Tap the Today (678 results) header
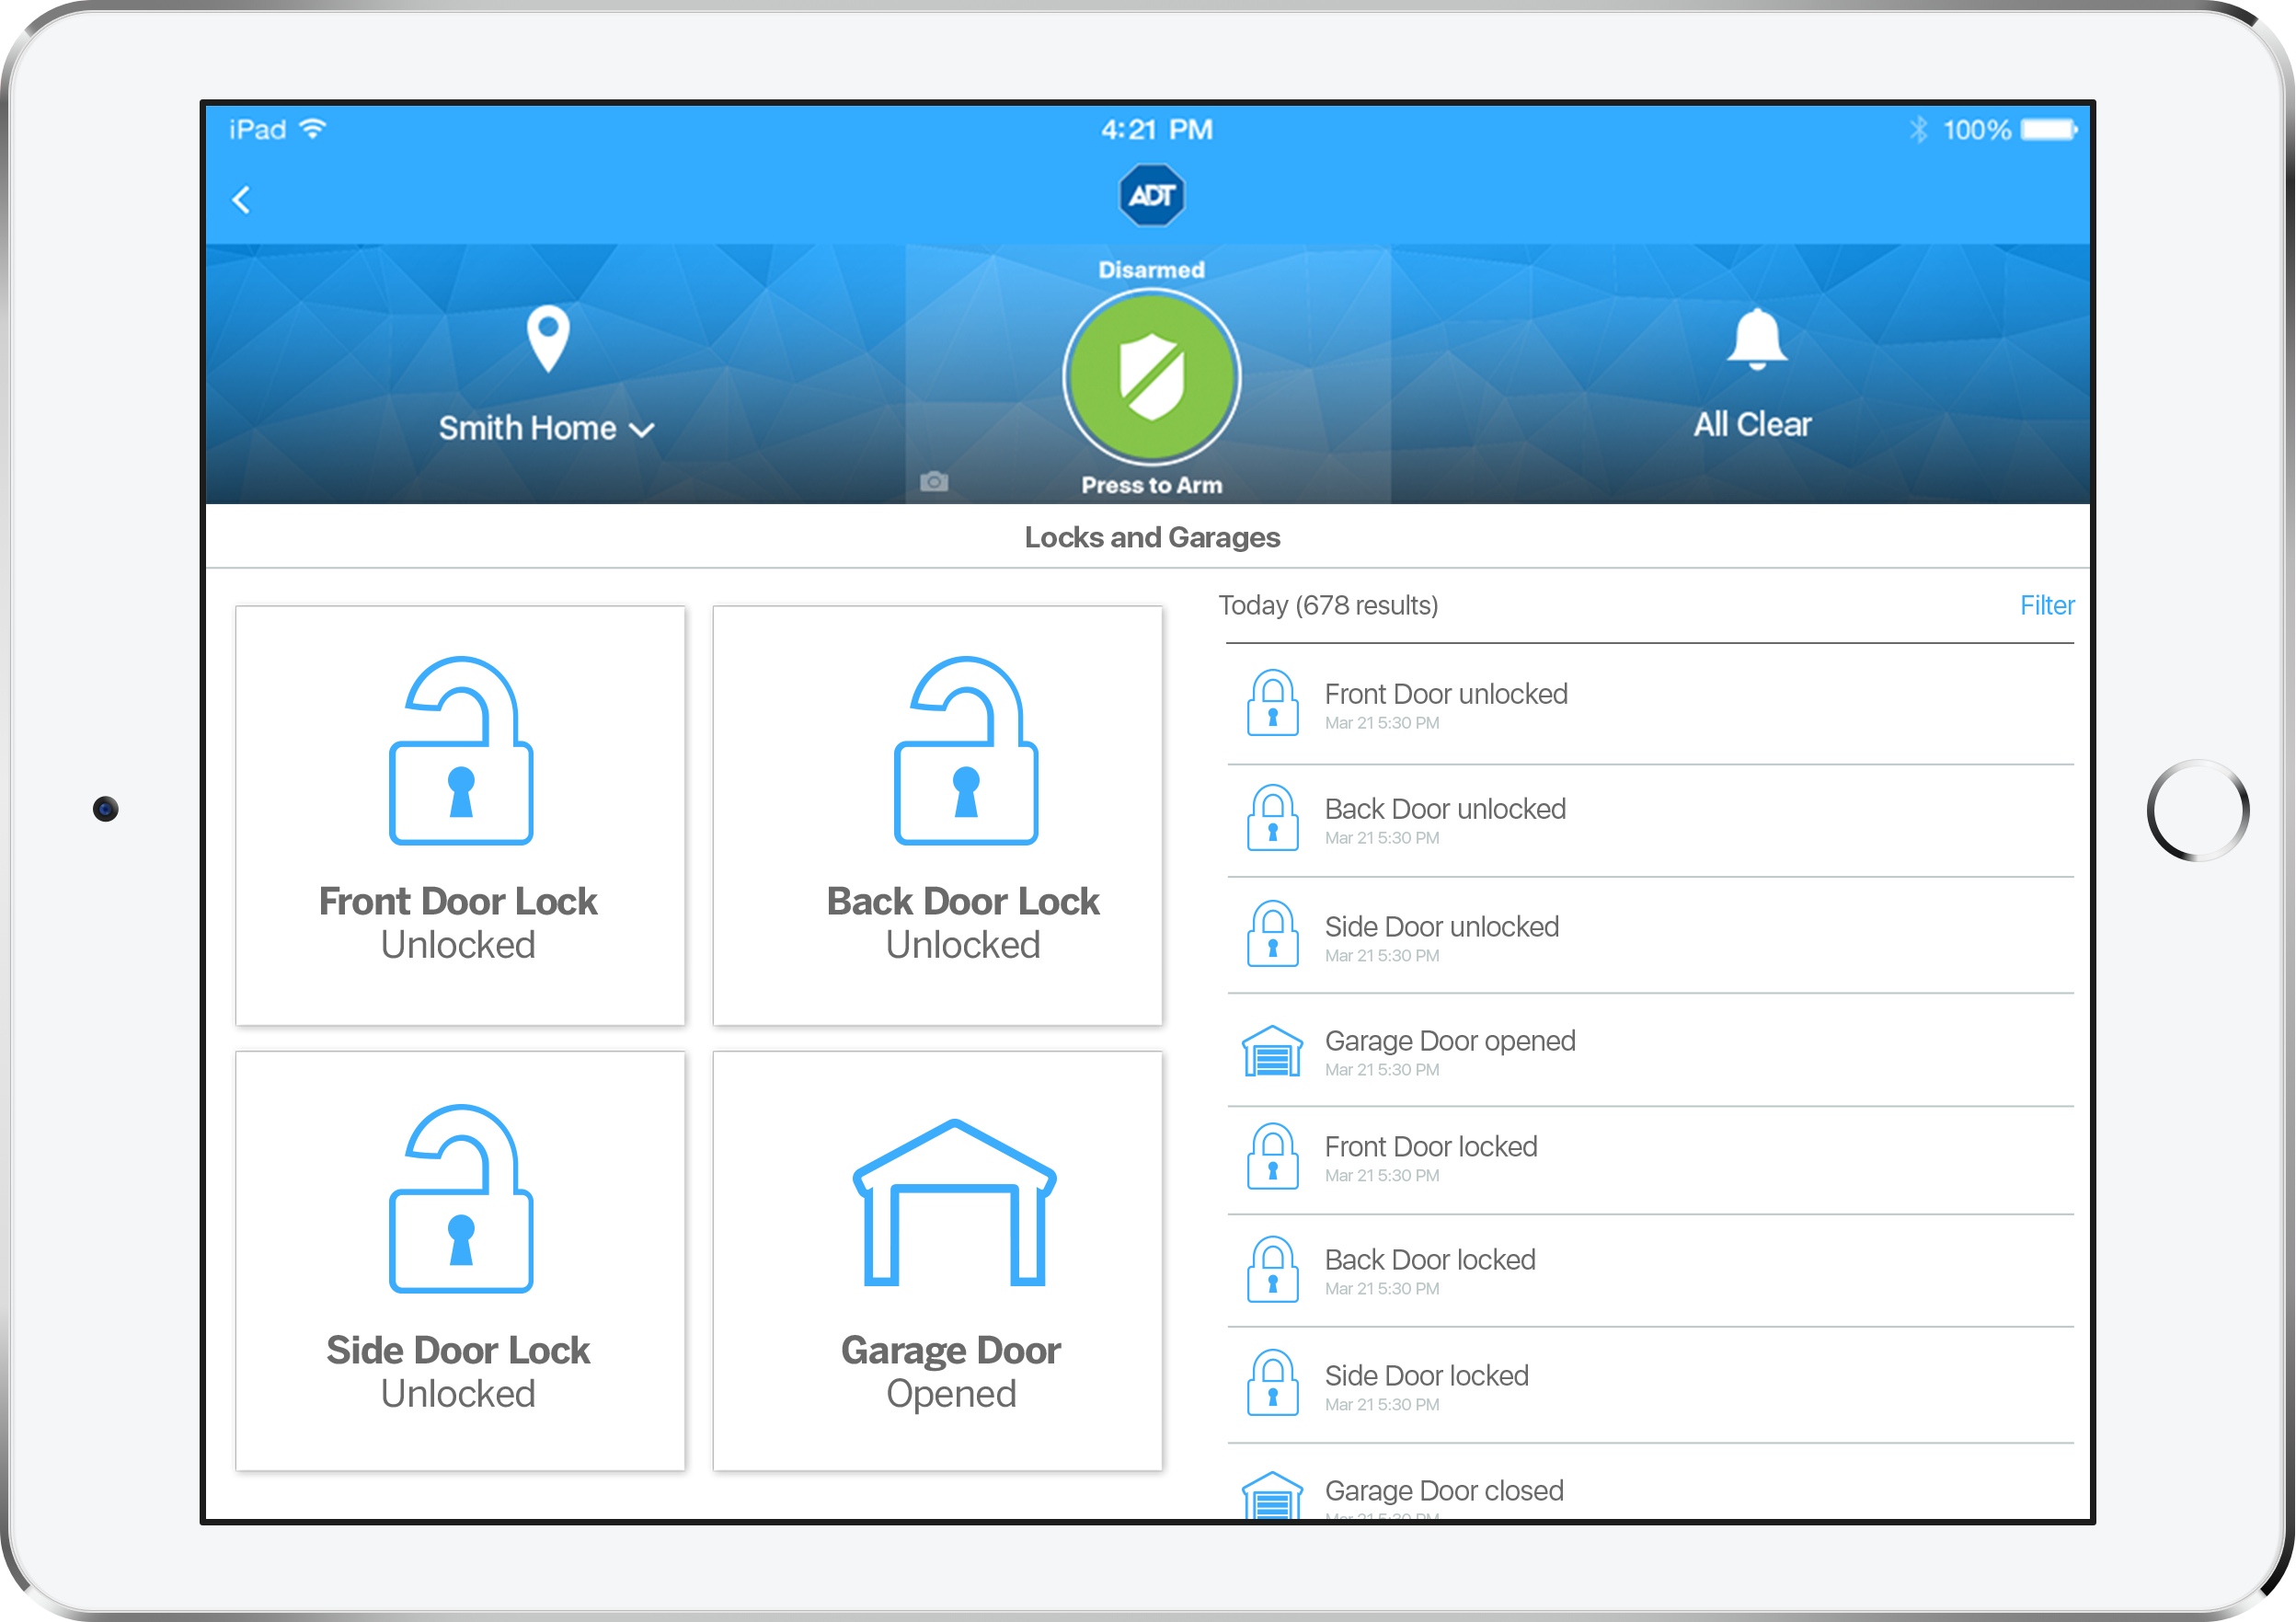Viewport: 2296px width, 1622px height. [1328, 605]
